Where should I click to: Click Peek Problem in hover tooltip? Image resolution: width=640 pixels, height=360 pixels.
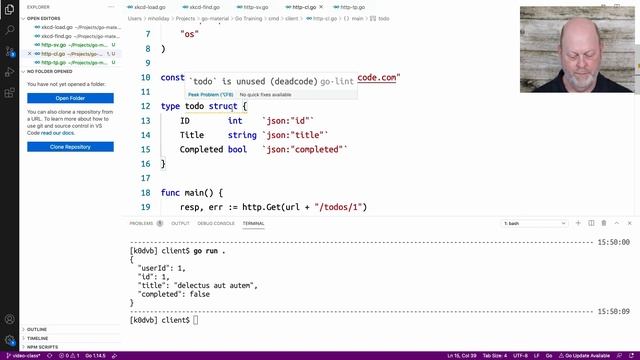click(211, 95)
